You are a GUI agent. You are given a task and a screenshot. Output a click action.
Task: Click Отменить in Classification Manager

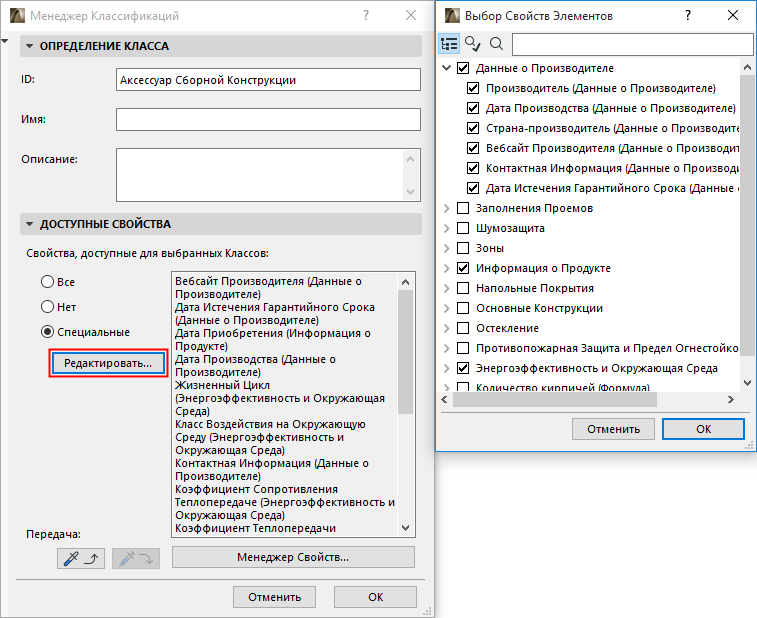pyautogui.click(x=274, y=597)
